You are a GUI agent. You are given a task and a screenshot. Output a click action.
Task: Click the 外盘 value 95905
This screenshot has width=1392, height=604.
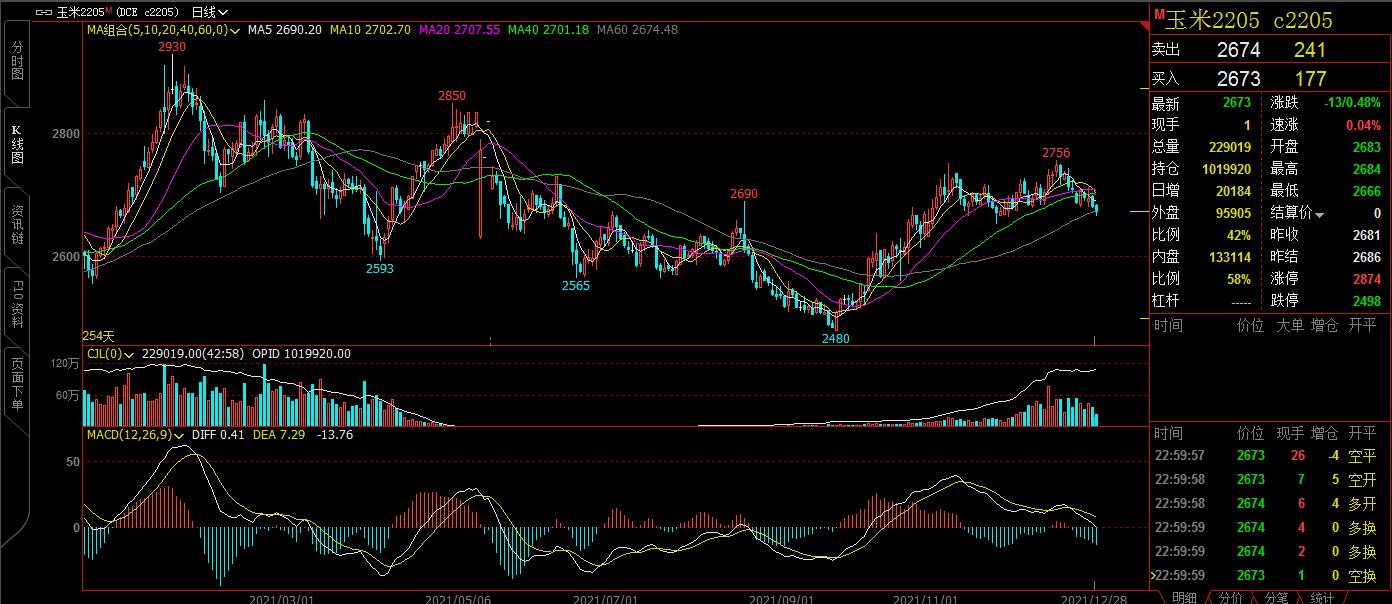click(x=1235, y=214)
